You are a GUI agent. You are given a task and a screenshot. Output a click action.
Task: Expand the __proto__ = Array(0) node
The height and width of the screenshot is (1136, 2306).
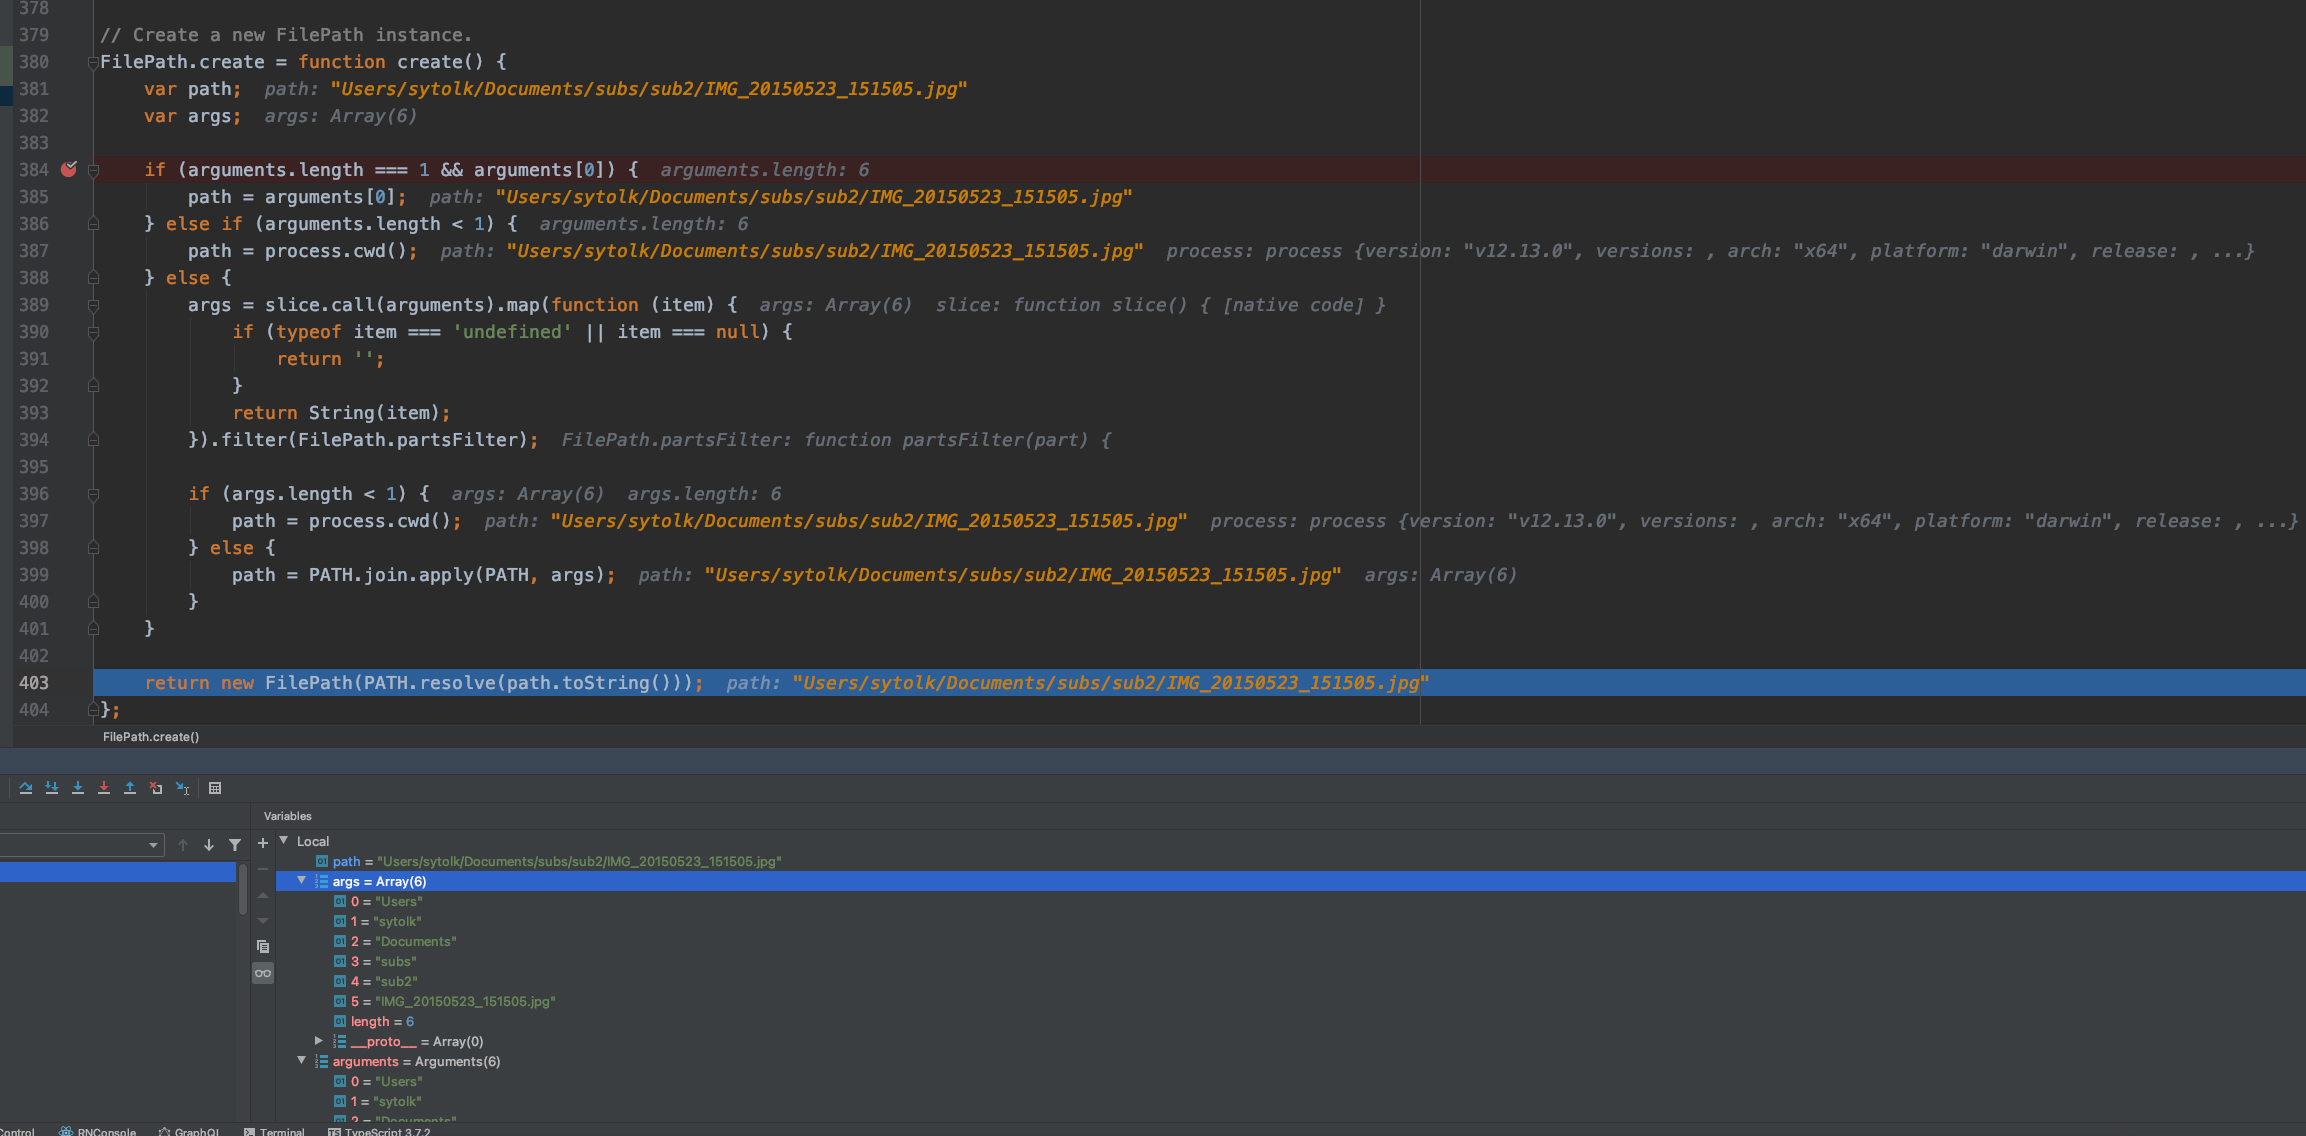319,1041
